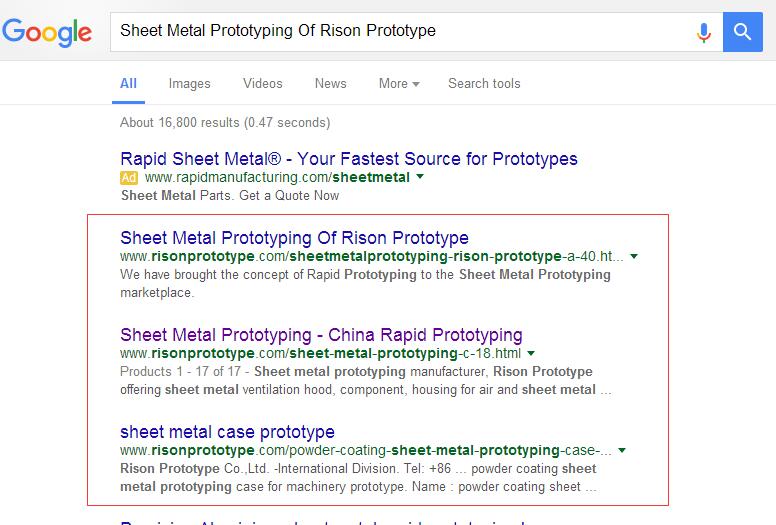This screenshot has height=525, width=776.
Task: Start voice search with microphone icon
Action: point(704,32)
